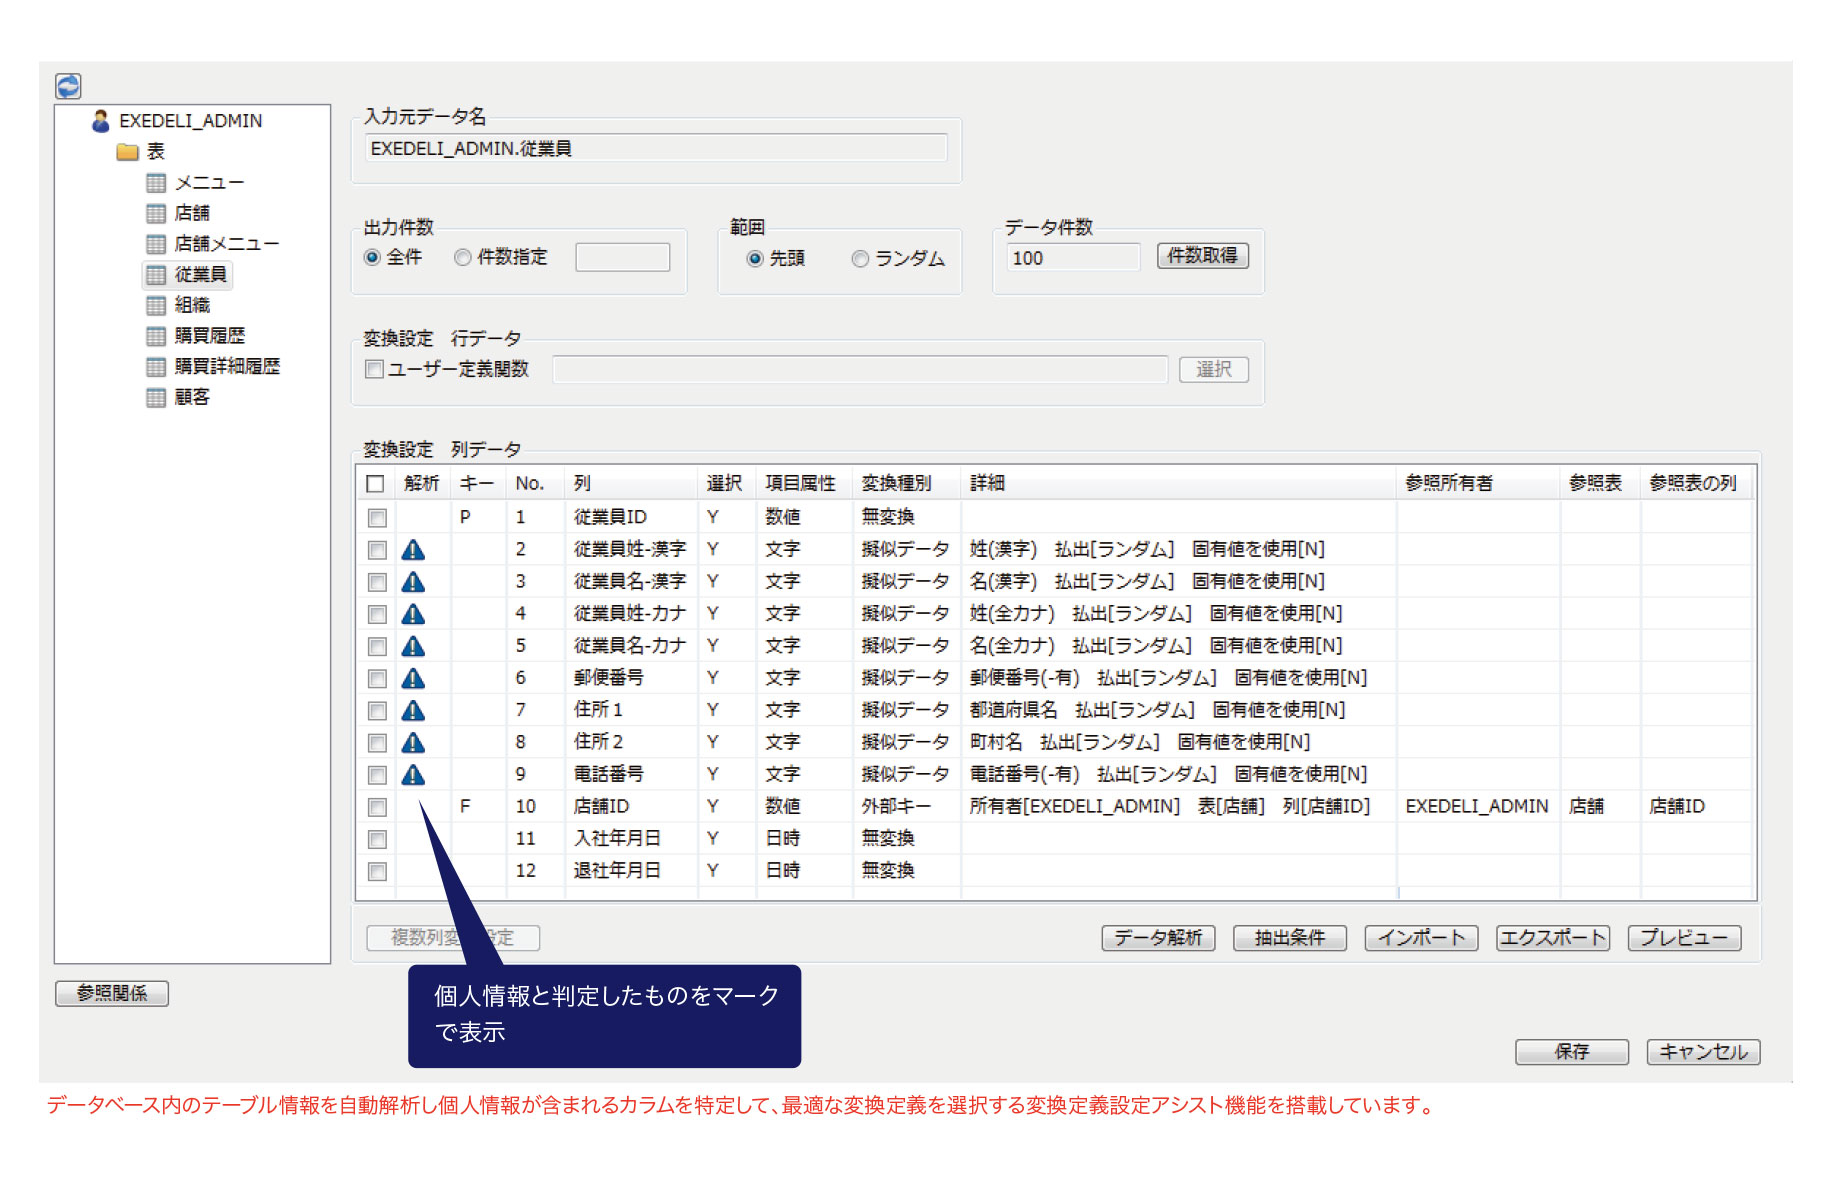Click the ユーザー定義関数 text field
This screenshot has height=1199, width=1833.
(x=860, y=370)
